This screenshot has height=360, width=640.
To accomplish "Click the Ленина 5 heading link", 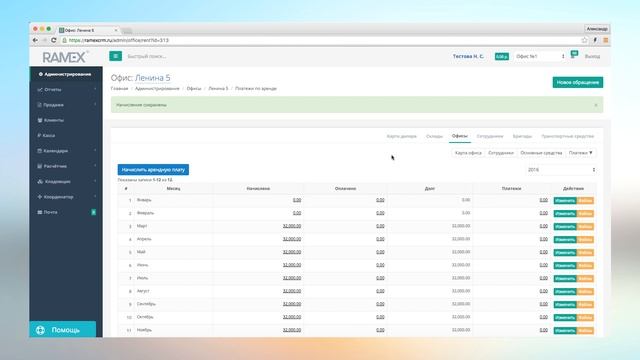I will tap(153, 78).
